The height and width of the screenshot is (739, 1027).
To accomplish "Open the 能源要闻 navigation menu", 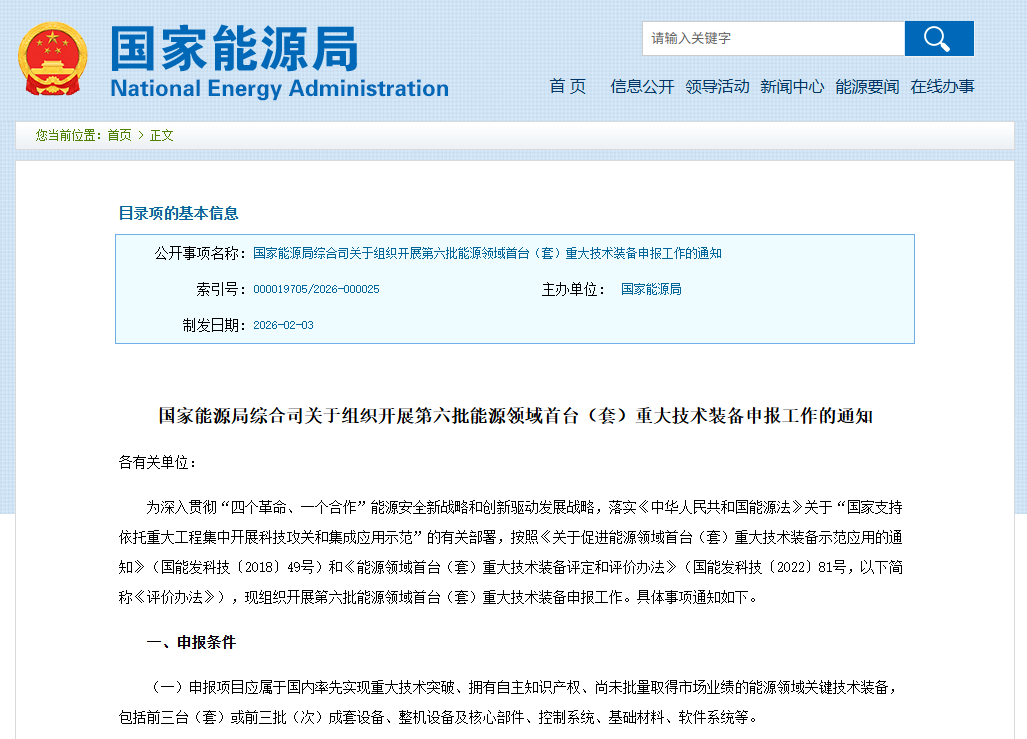I will pyautogui.click(x=866, y=86).
